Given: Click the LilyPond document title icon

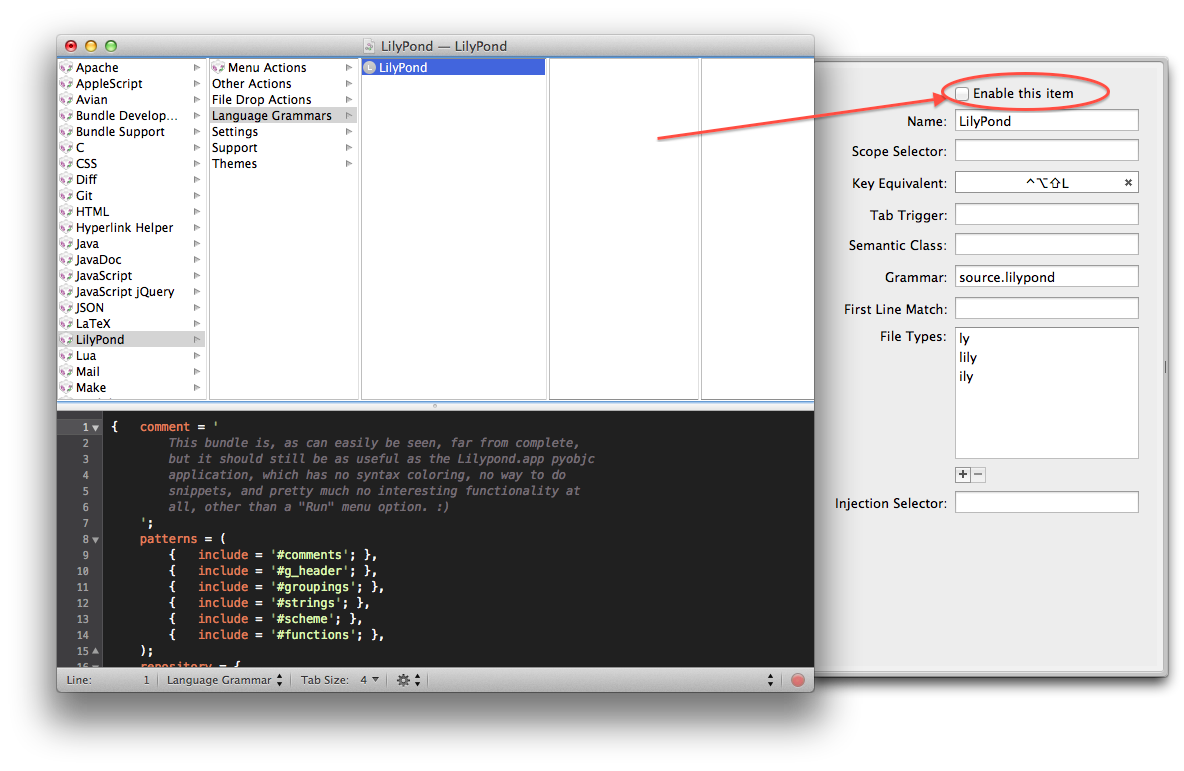Looking at the screenshot, I should (x=369, y=46).
